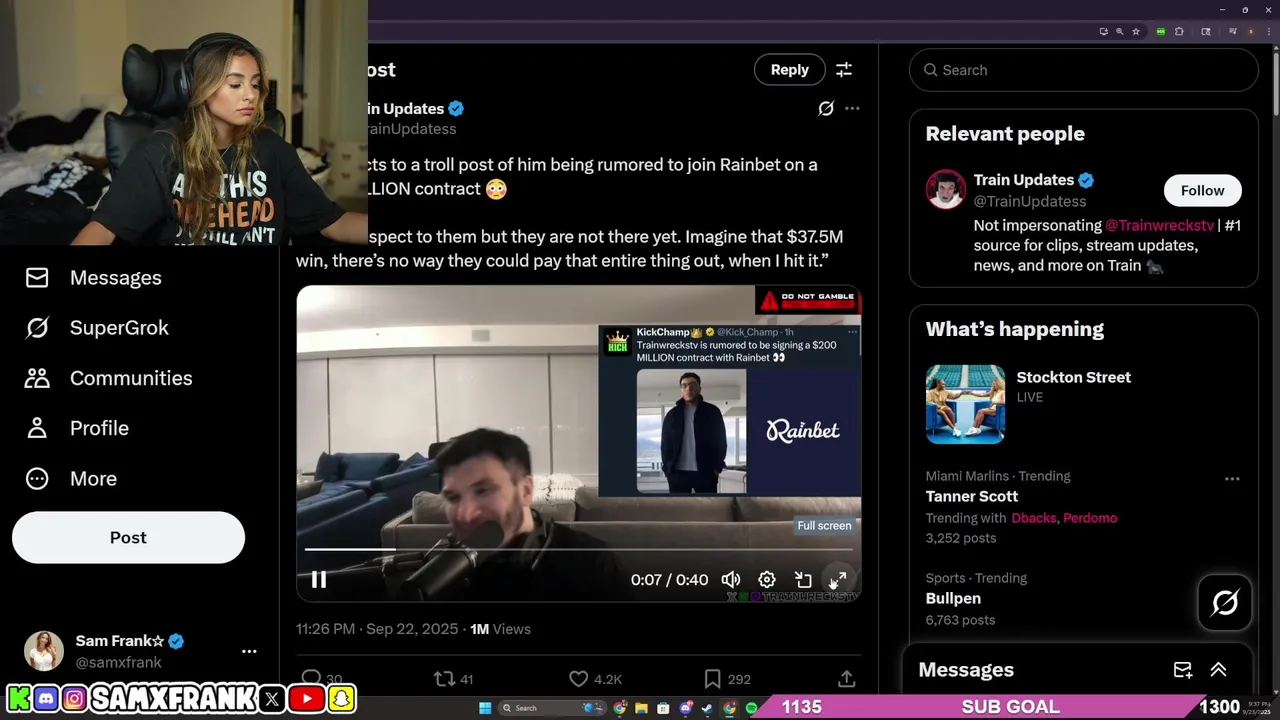Click browser install app icon
The width and height of the screenshot is (1280, 720).
1104,31
